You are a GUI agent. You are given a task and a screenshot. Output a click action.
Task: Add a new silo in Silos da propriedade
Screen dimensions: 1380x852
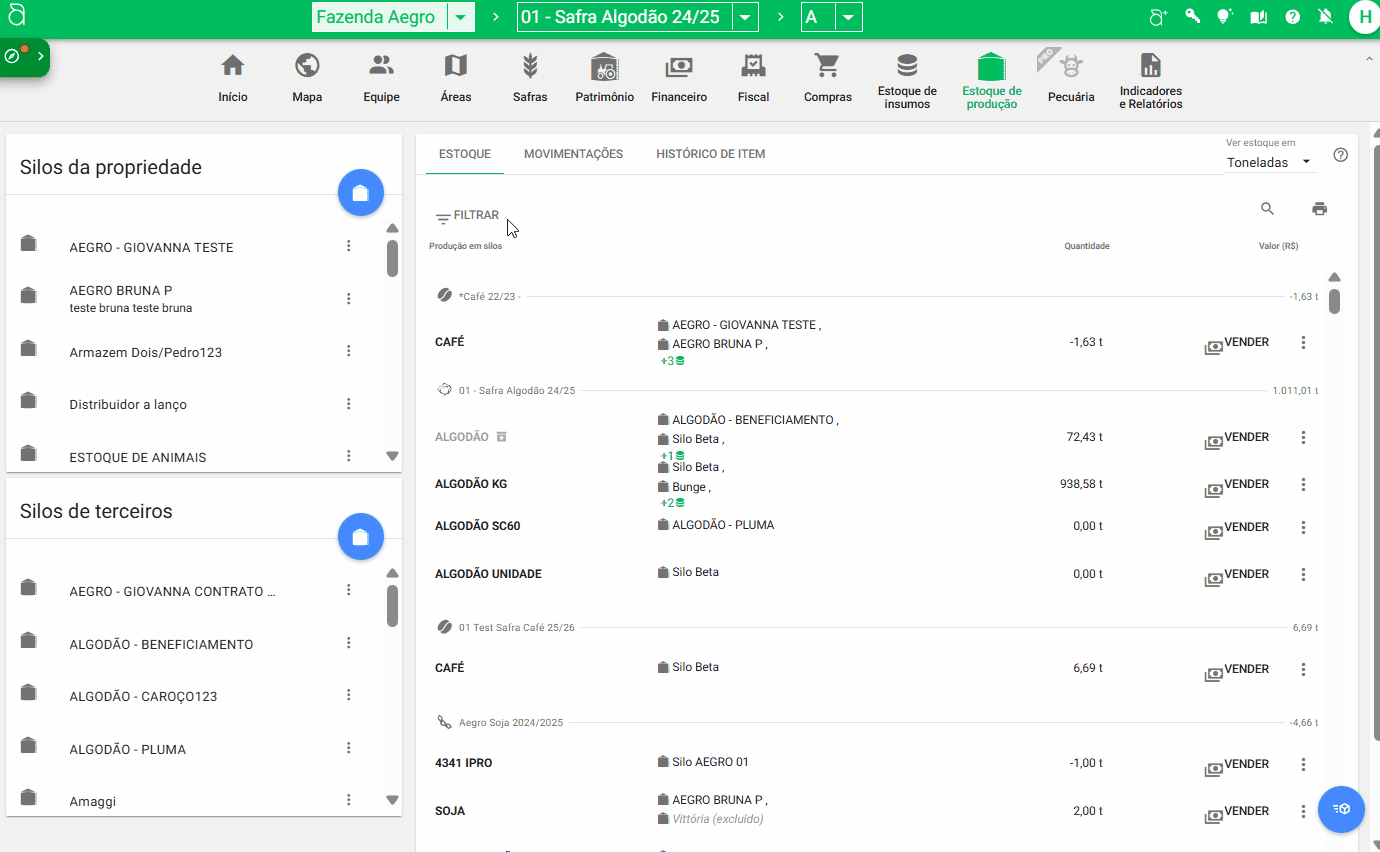[361, 193]
